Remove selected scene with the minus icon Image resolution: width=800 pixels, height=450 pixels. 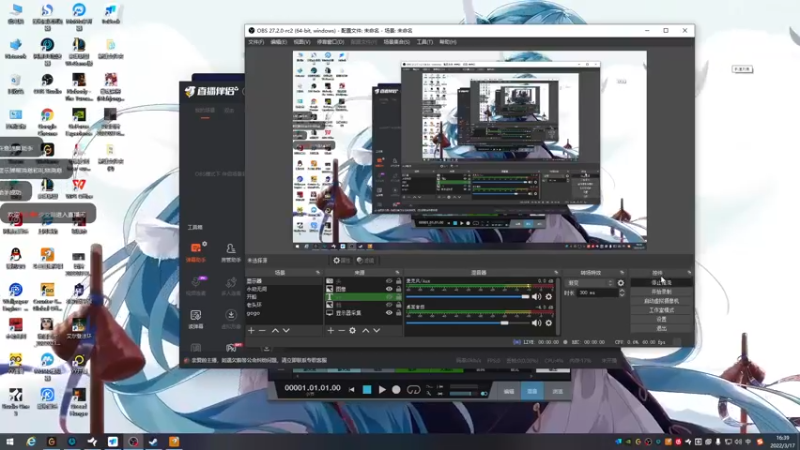pyautogui.click(x=262, y=331)
